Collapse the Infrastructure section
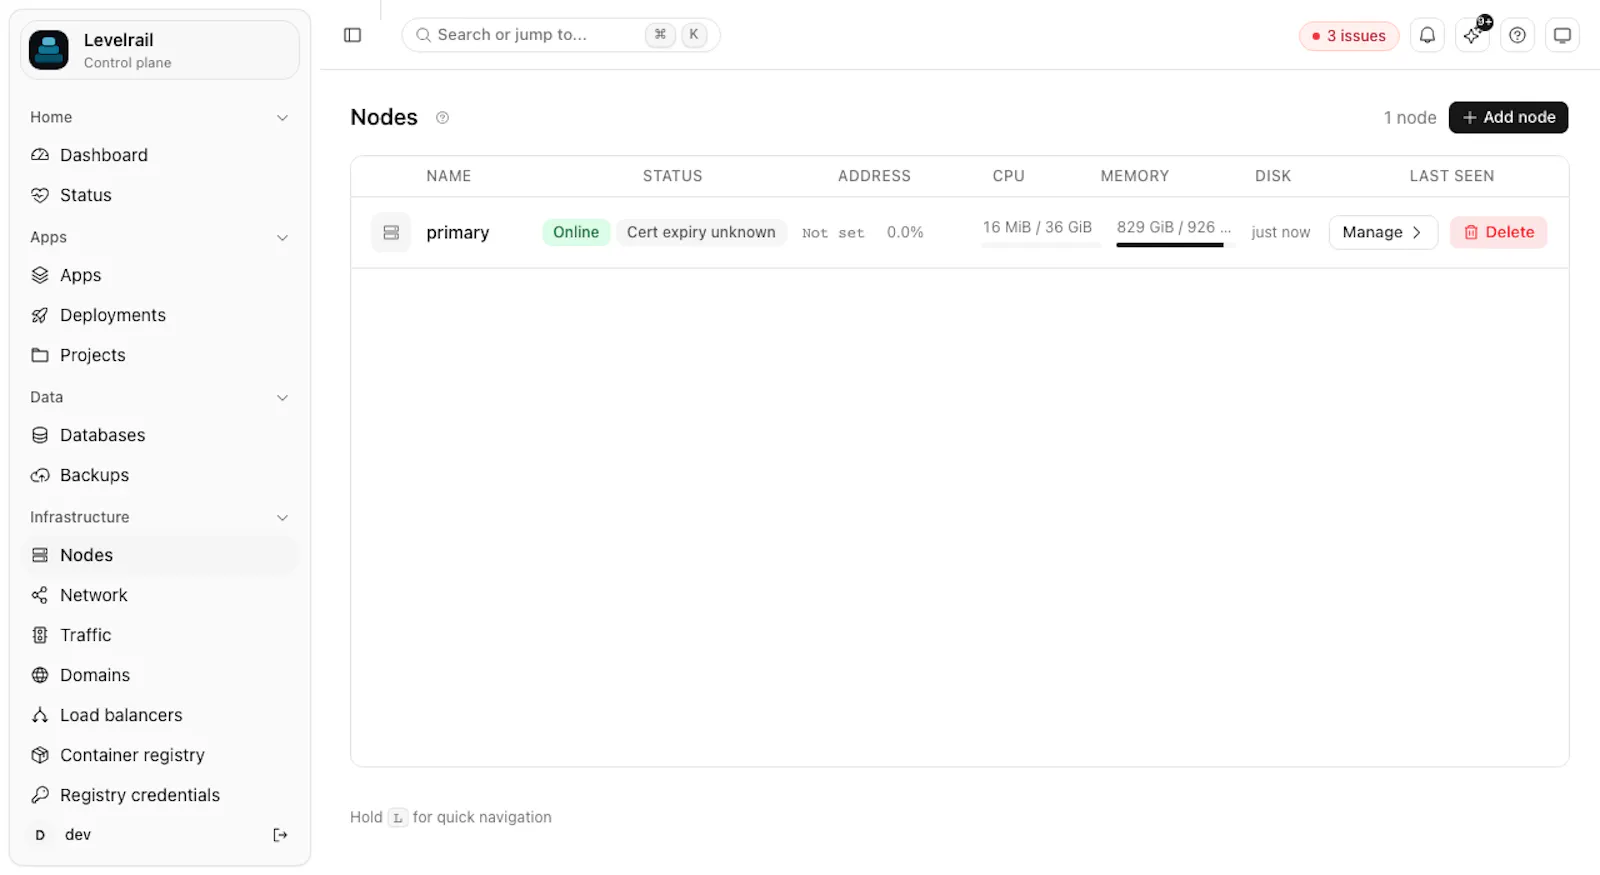Viewport: 1600px width, 875px height. [282, 518]
